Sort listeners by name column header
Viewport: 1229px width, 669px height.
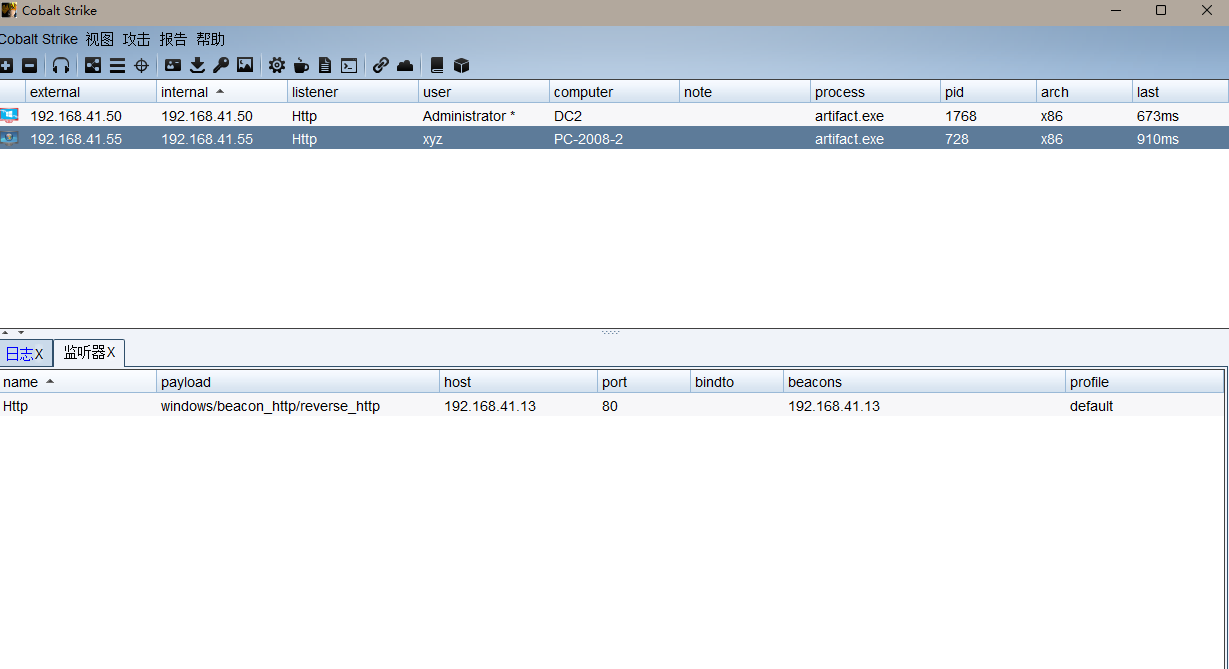(x=78, y=382)
